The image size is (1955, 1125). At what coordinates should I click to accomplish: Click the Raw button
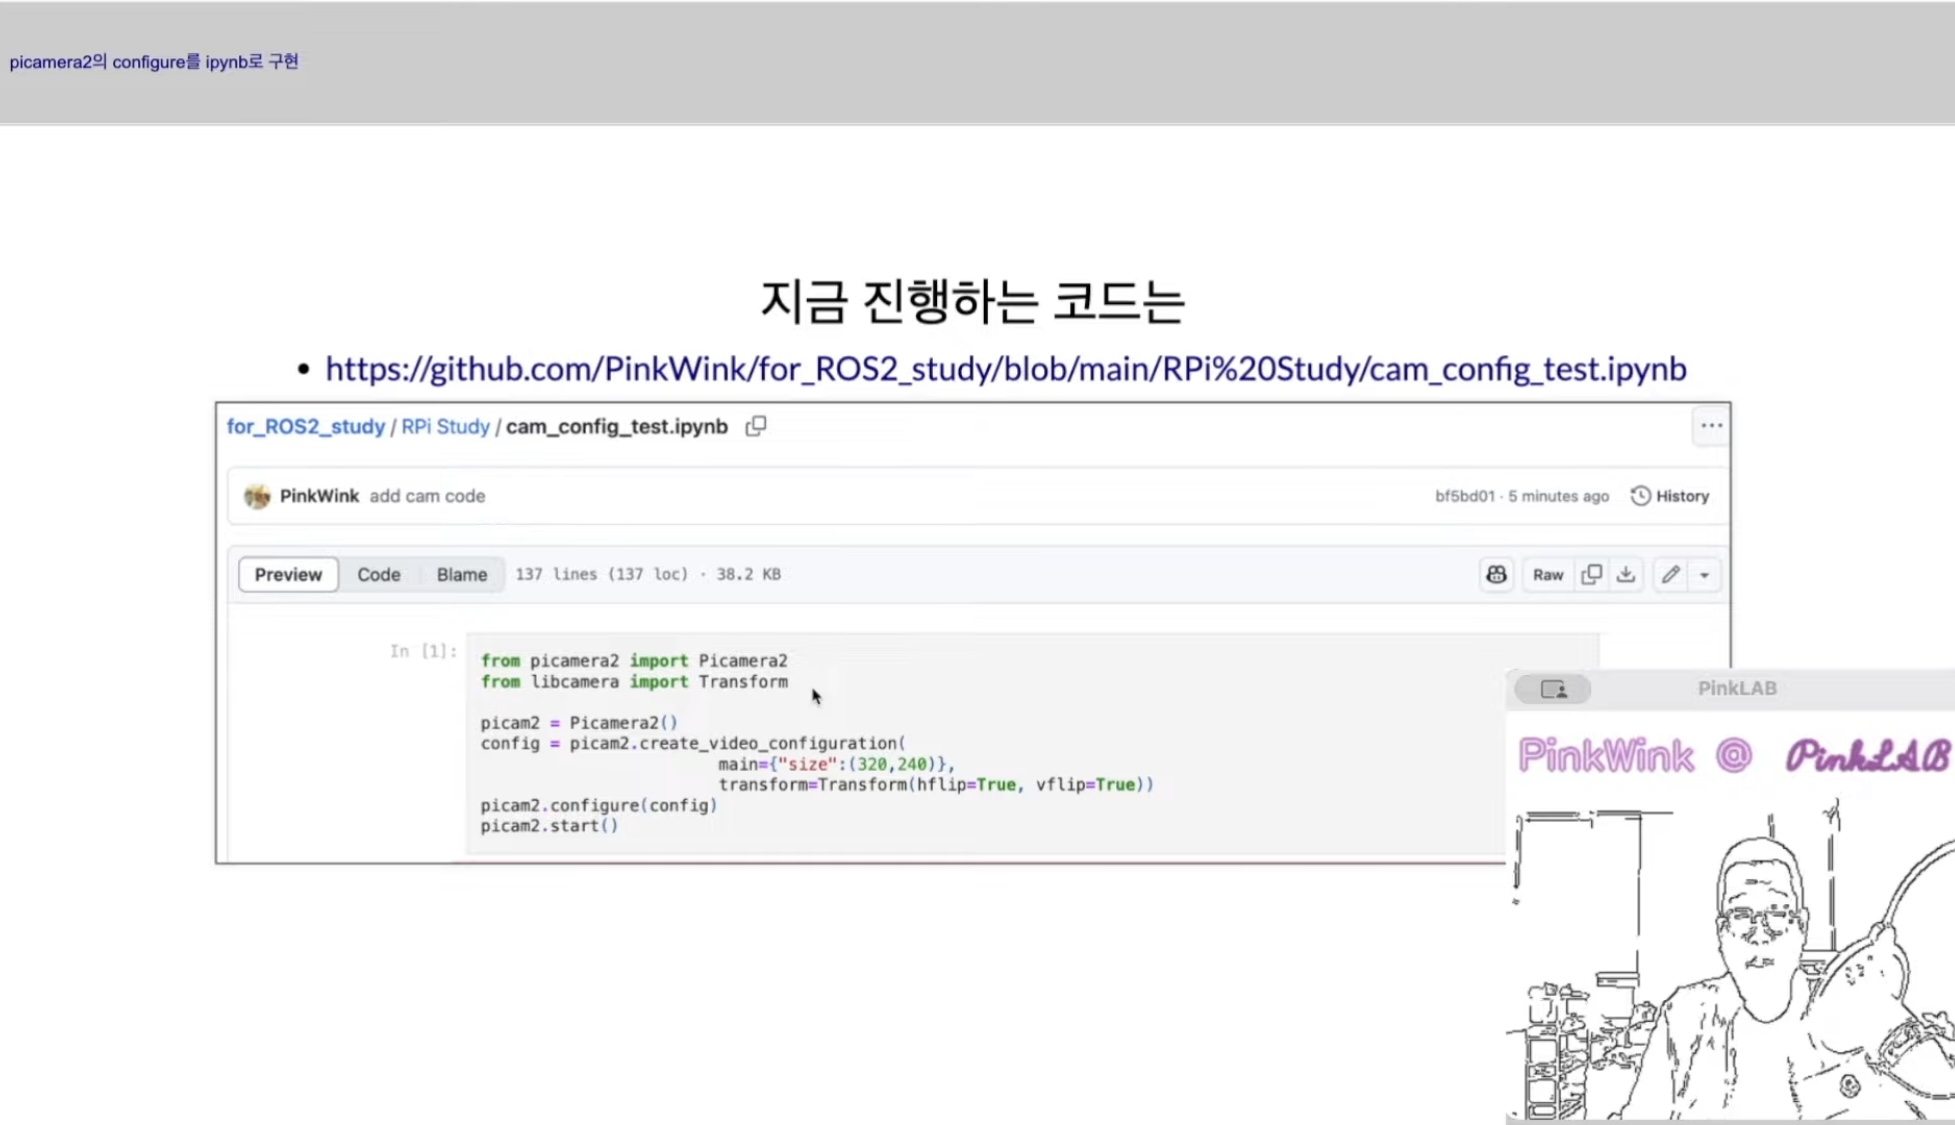(x=1547, y=575)
